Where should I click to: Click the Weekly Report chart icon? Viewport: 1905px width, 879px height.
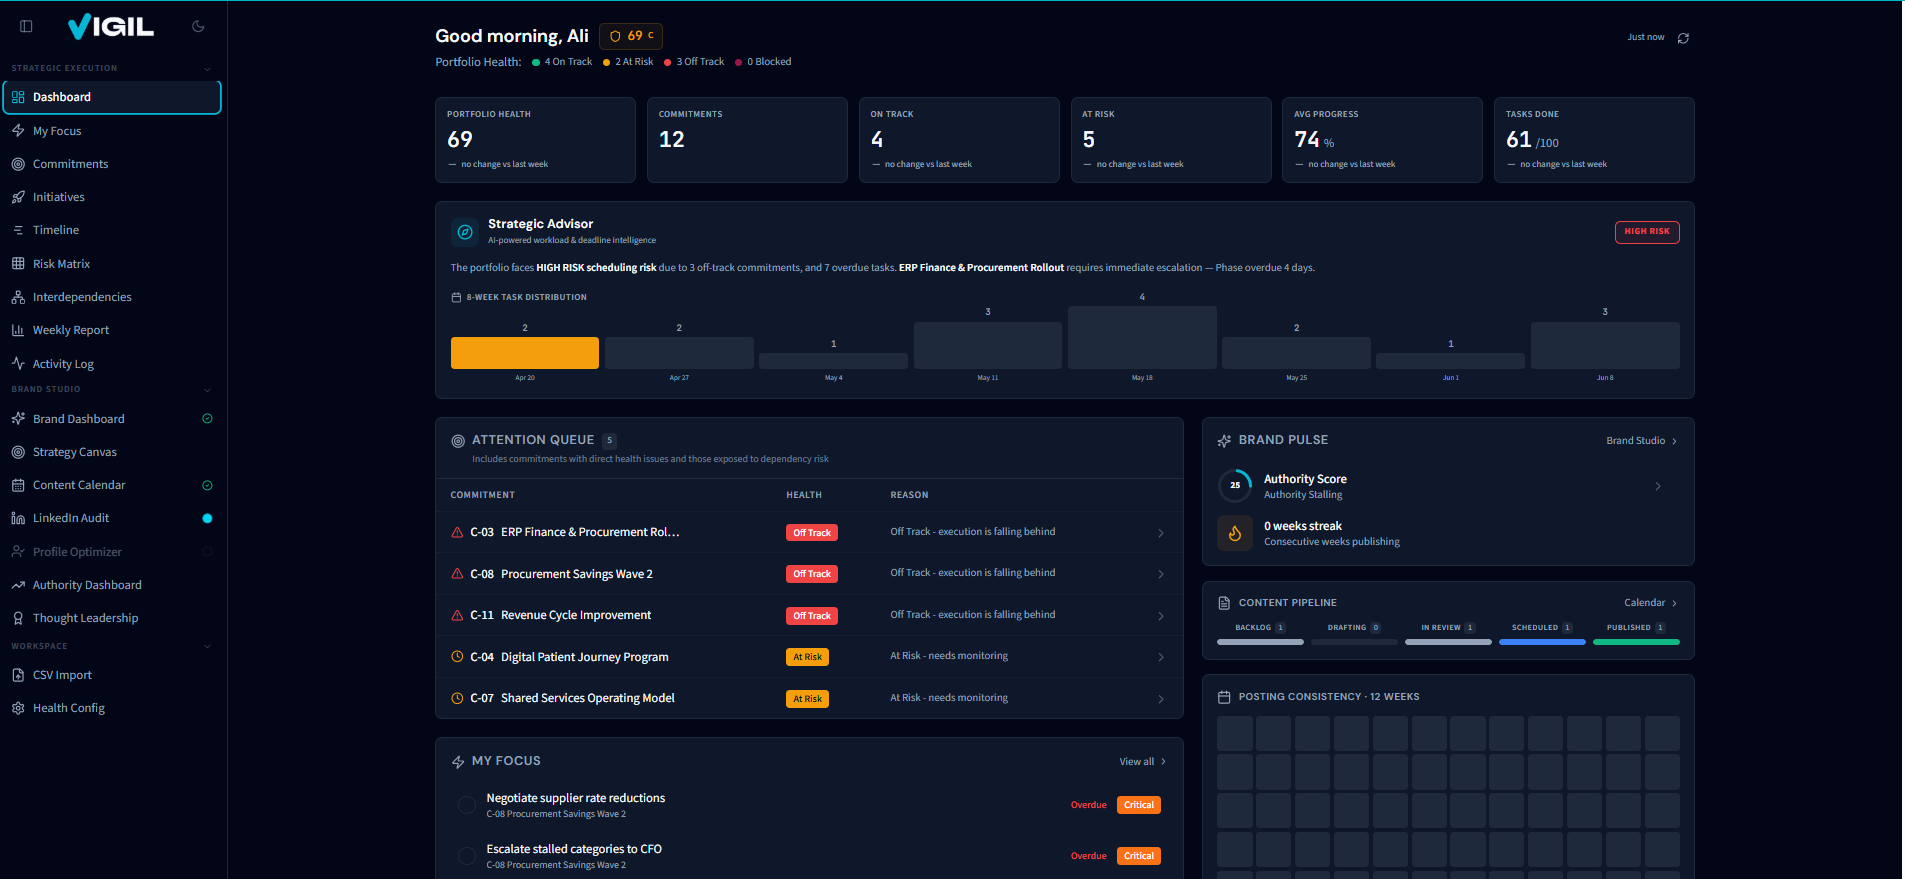pos(18,330)
